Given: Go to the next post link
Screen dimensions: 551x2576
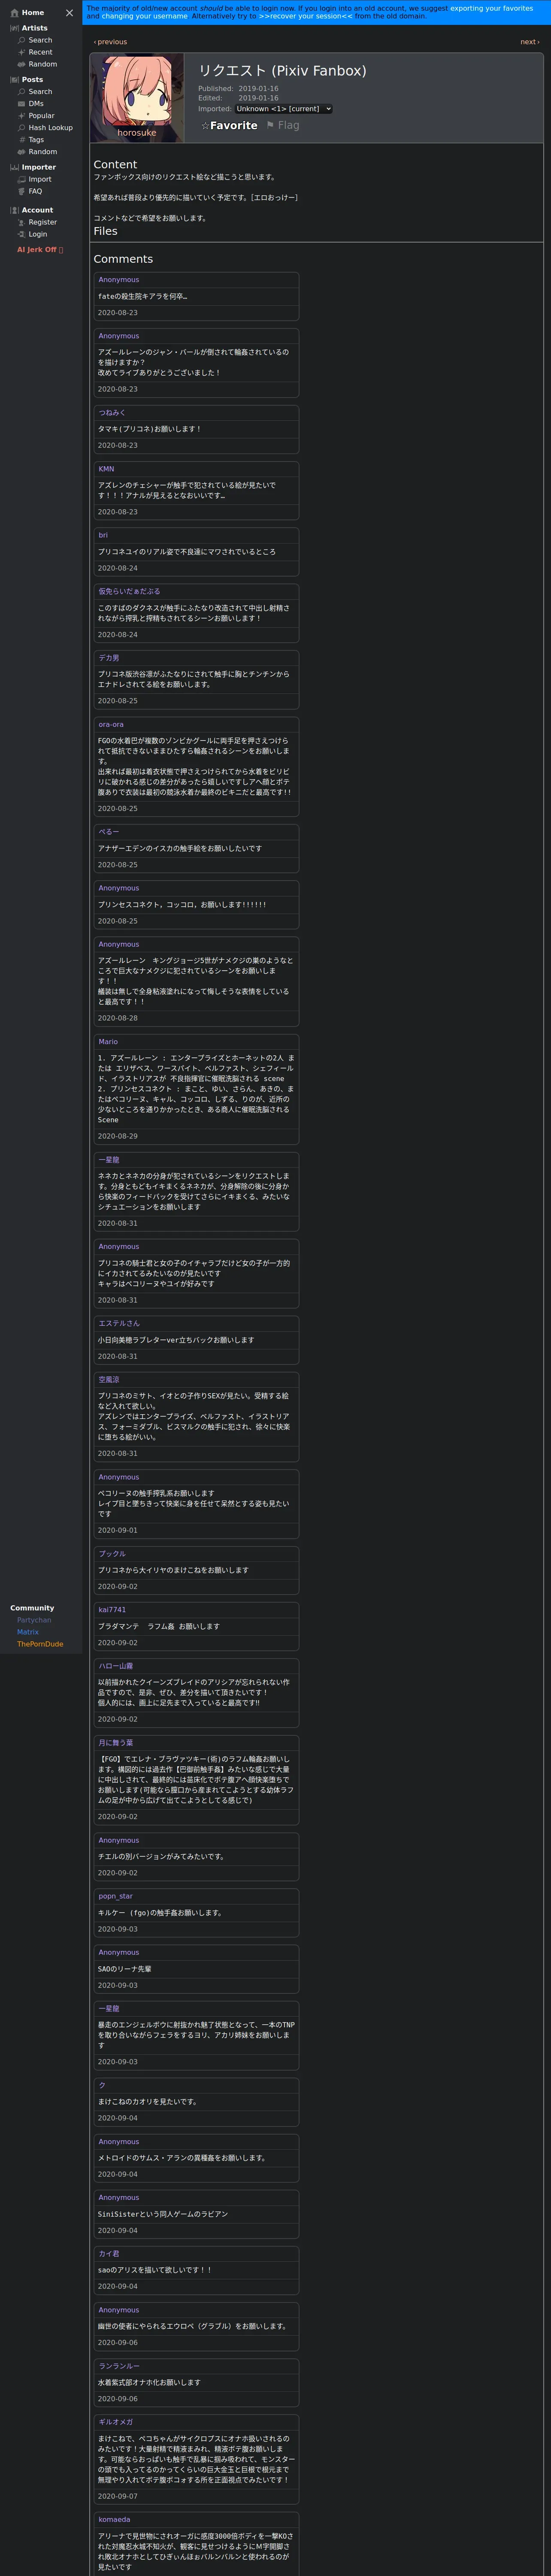Looking at the screenshot, I should click(530, 42).
